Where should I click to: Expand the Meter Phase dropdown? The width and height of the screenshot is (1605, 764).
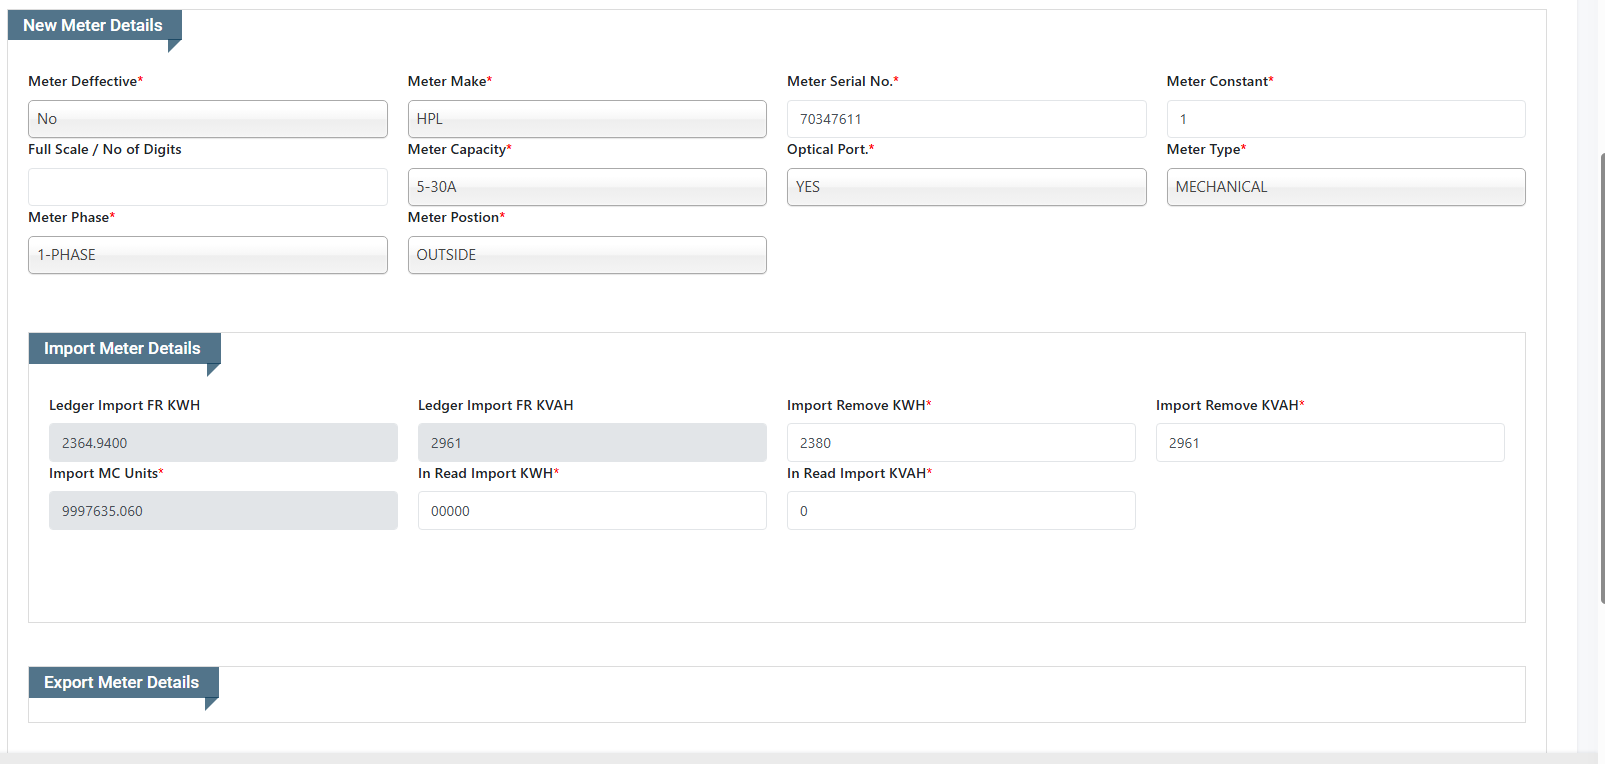point(207,255)
